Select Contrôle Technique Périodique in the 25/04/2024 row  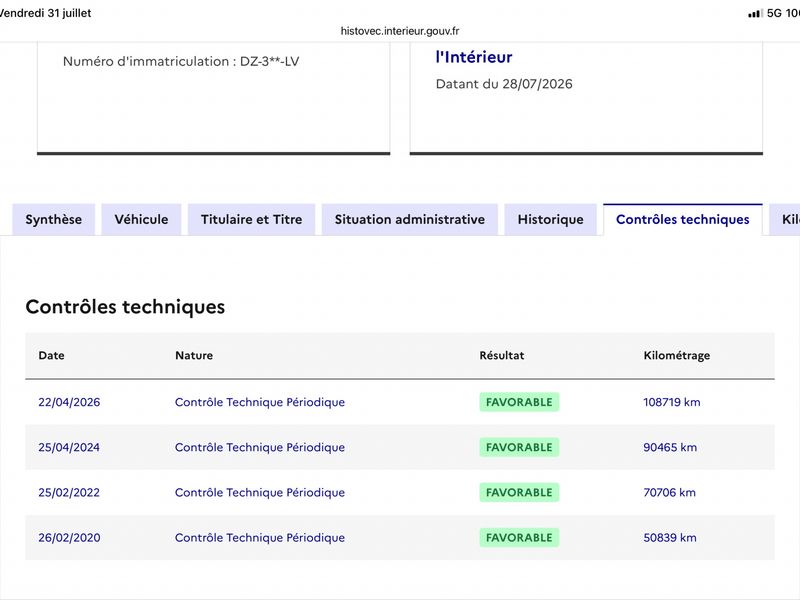pos(260,447)
